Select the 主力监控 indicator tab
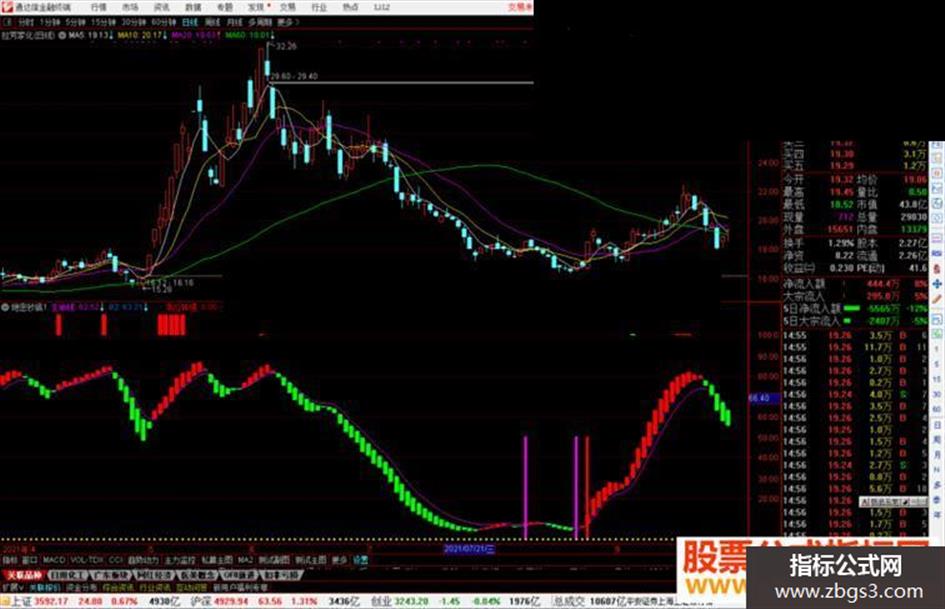This screenshot has height=609, width=945. click(180, 560)
